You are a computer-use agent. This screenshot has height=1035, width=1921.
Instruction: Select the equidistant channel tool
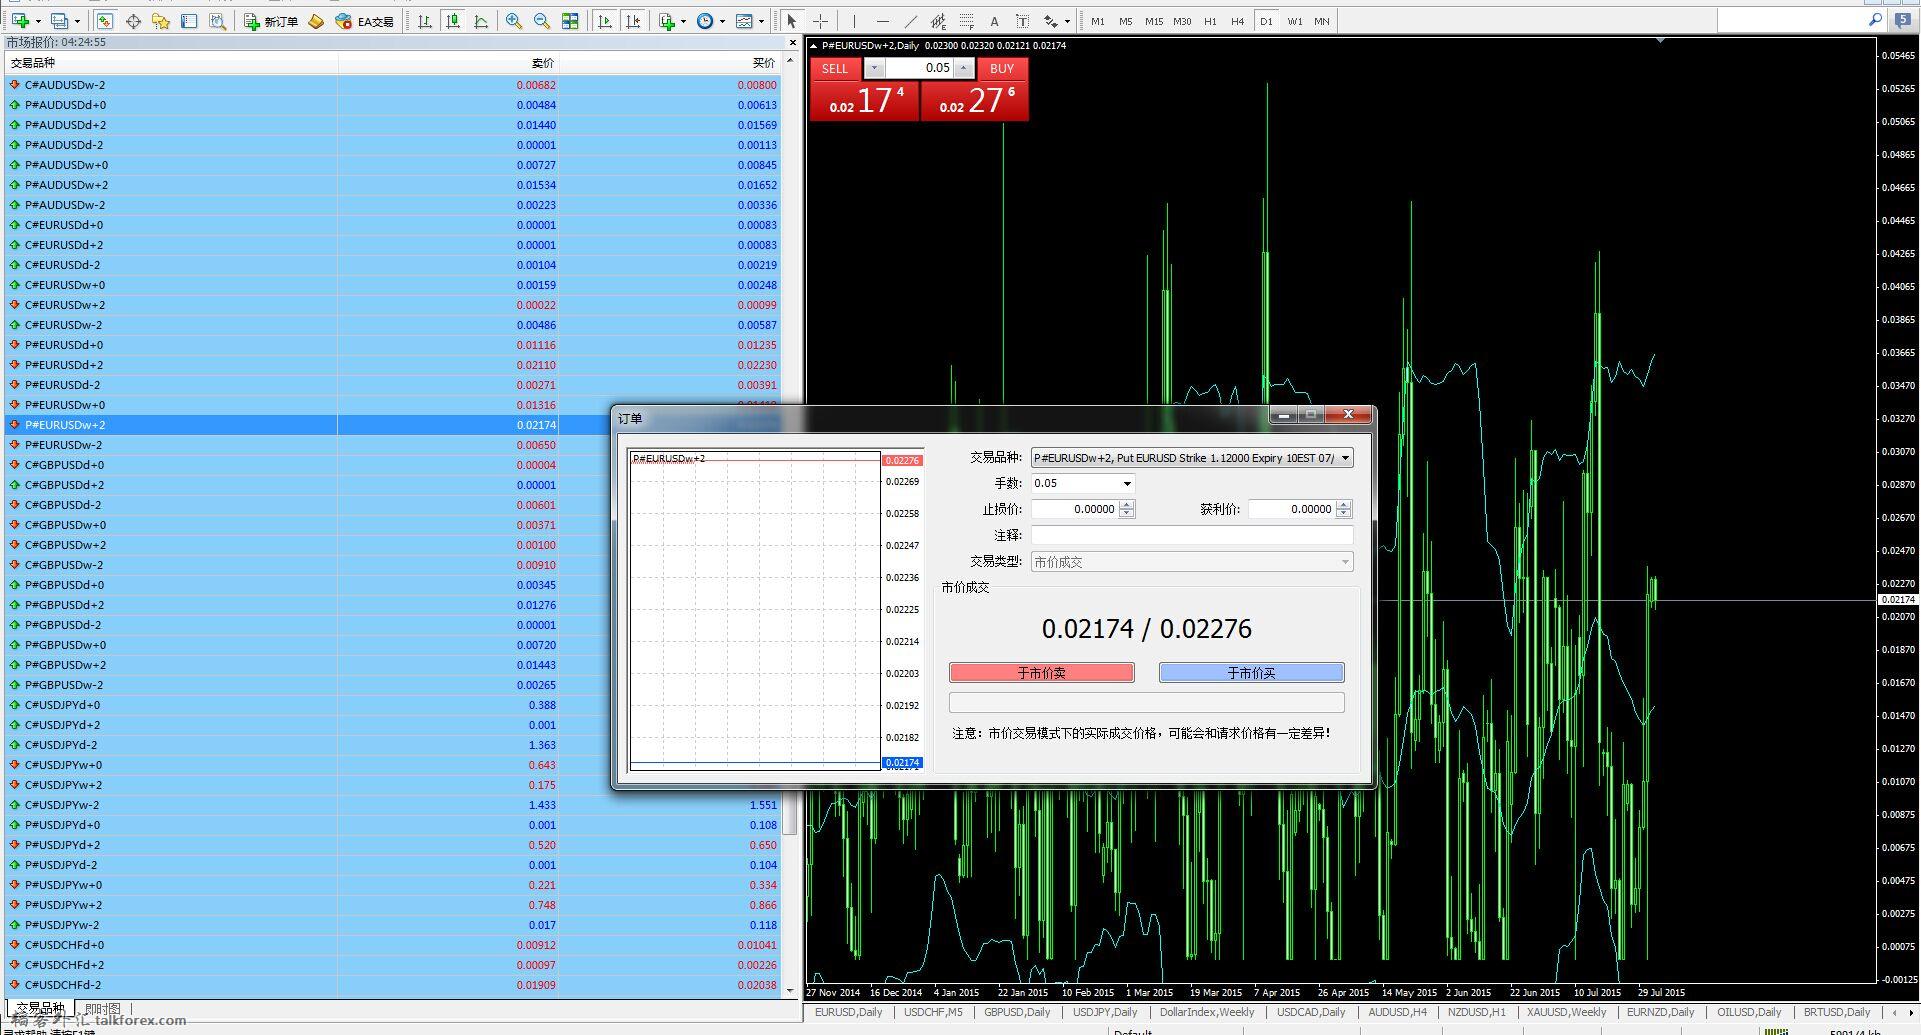click(x=938, y=21)
